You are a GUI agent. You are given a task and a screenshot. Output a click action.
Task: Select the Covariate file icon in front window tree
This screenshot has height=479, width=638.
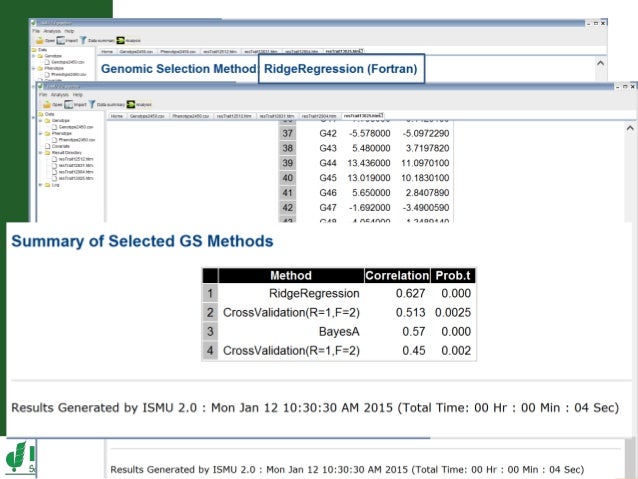tap(48, 146)
